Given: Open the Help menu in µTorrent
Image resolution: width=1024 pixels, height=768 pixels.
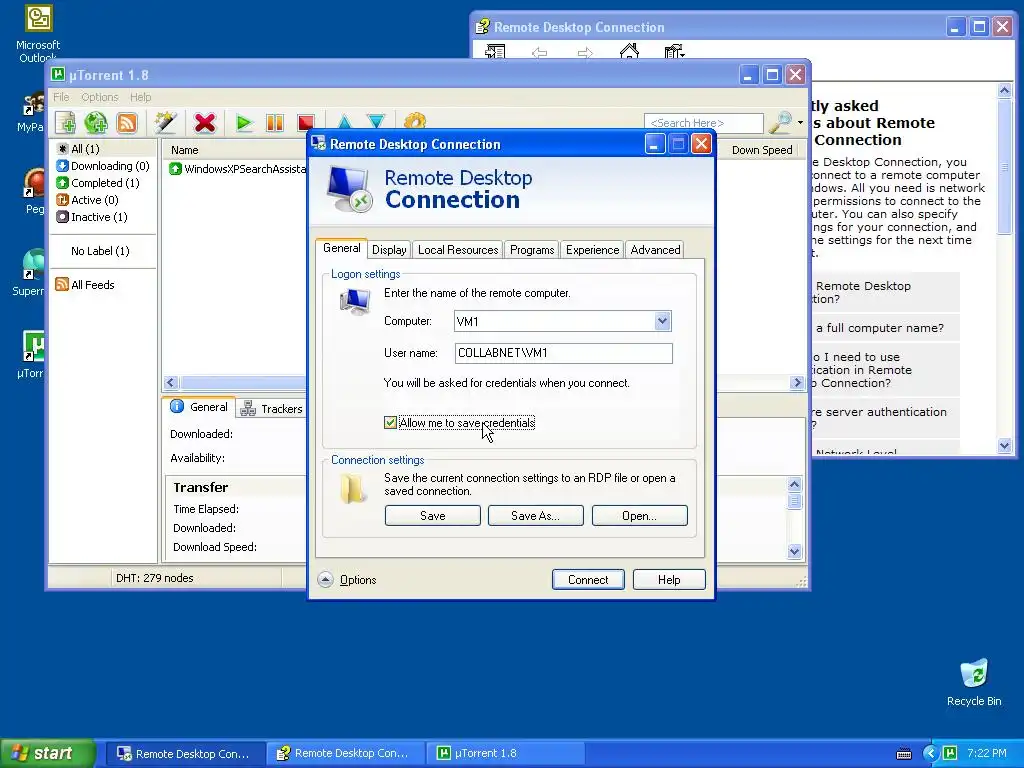Looking at the screenshot, I should 140,97.
